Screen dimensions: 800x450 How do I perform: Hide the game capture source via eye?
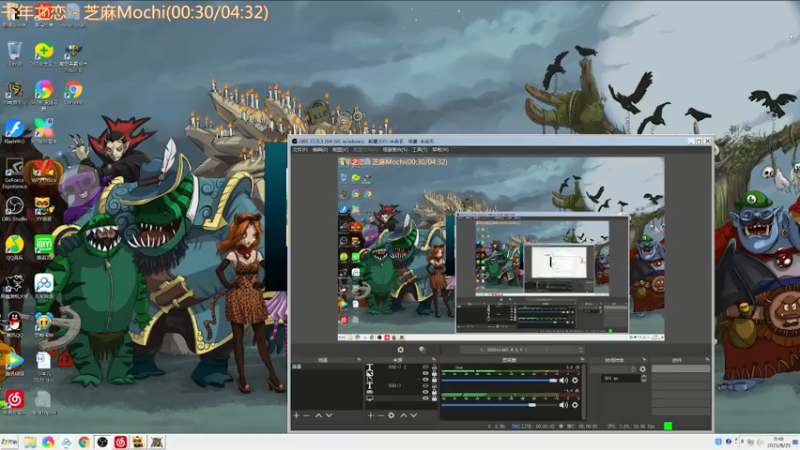[x=426, y=392]
